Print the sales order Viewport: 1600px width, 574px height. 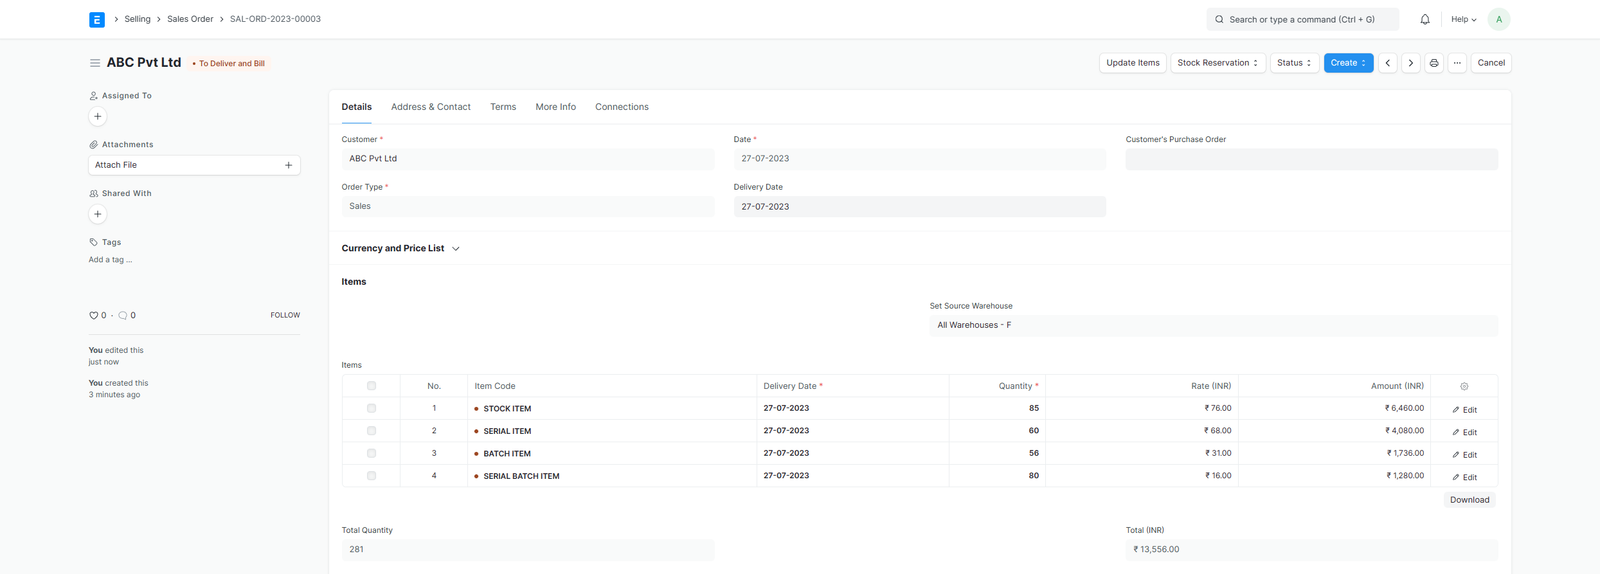point(1434,63)
